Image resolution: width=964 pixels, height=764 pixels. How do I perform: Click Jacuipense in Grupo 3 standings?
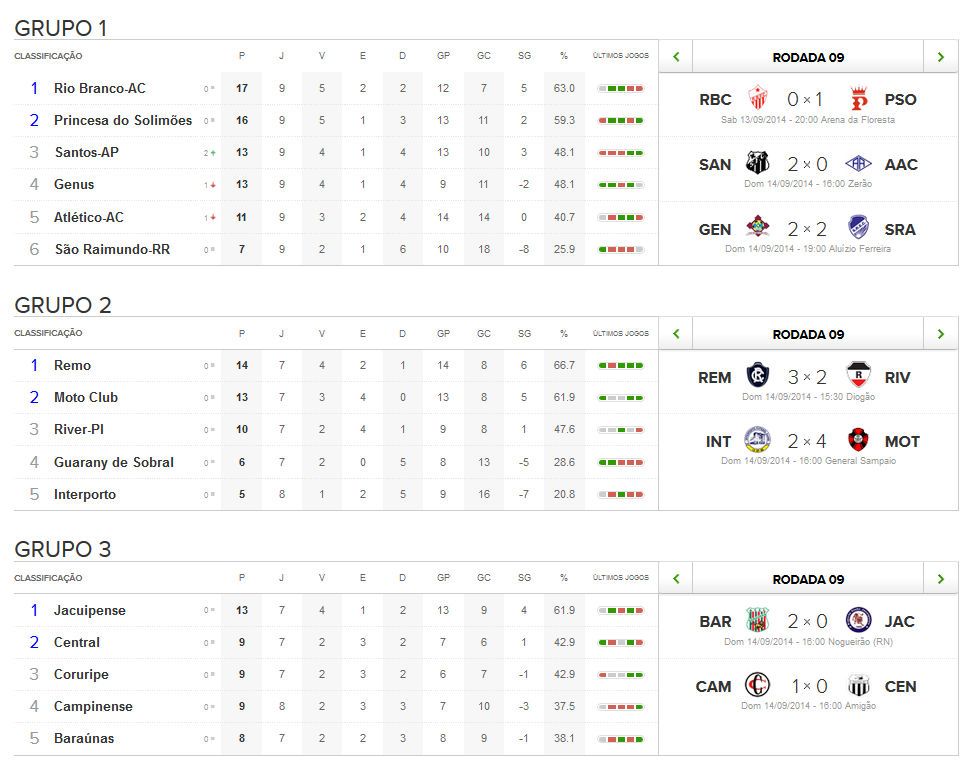(x=90, y=610)
